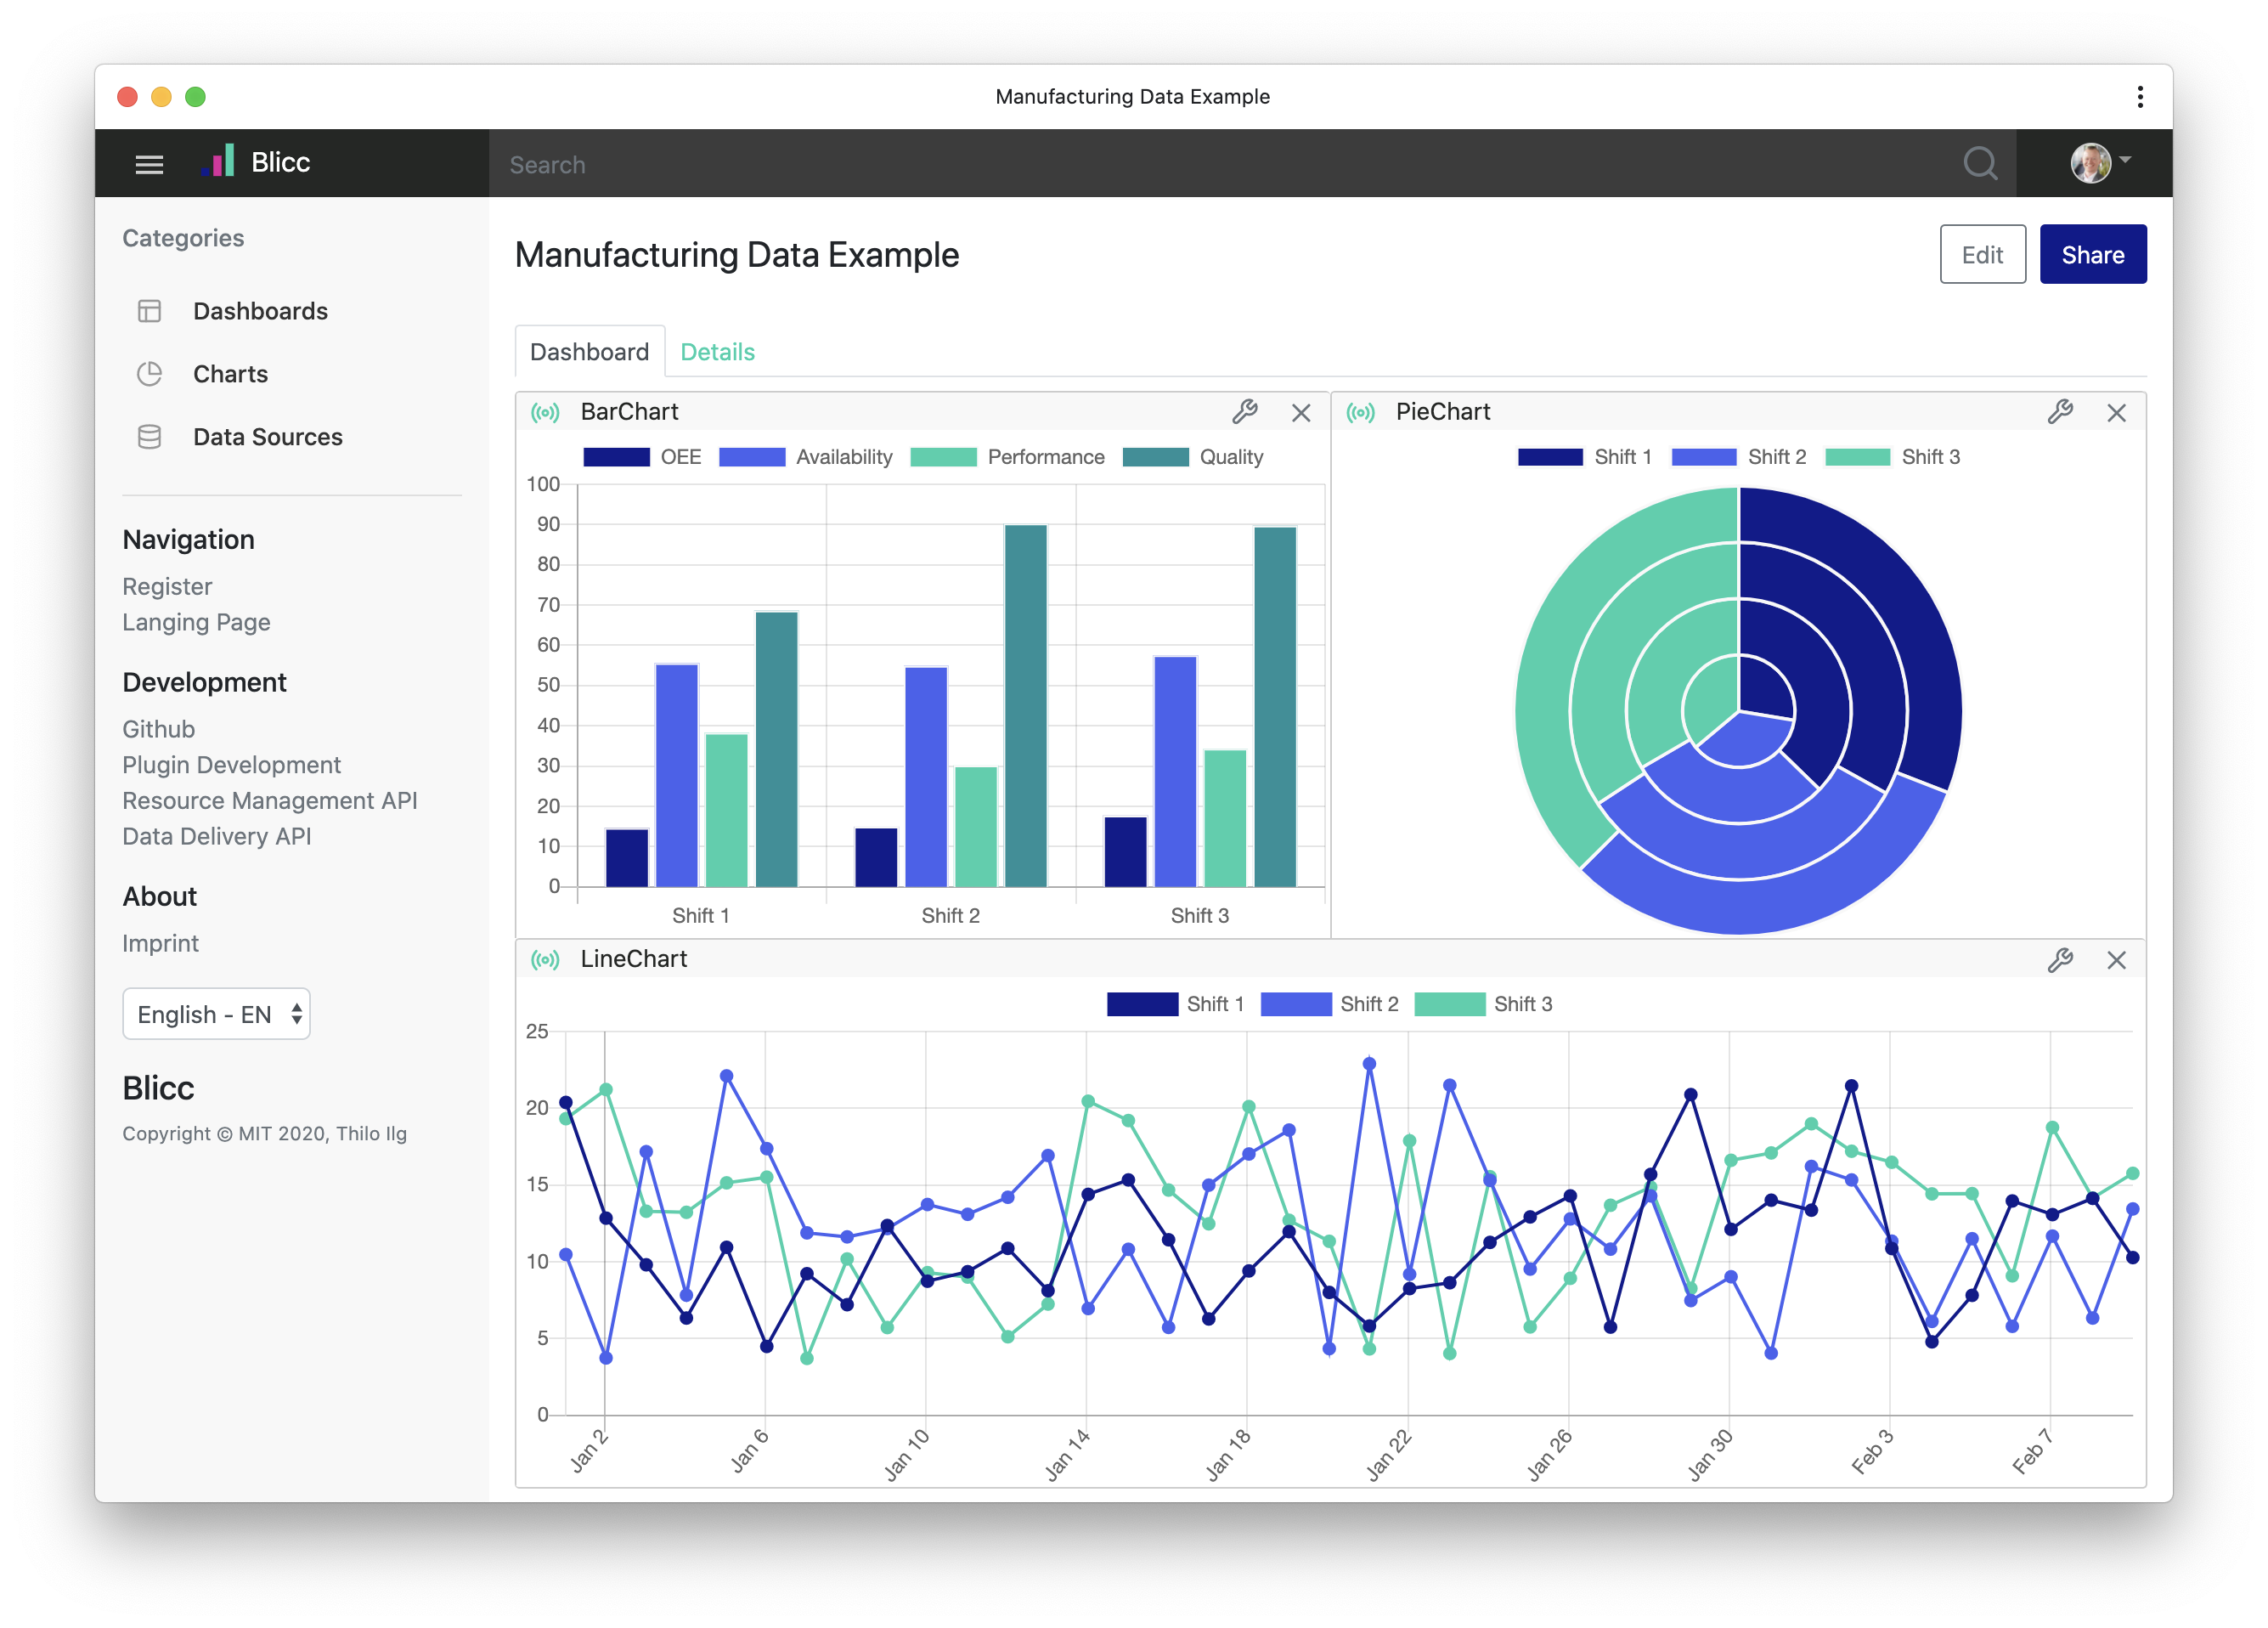Open BarChart settings wrench icon
The width and height of the screenshot is (2268, 1628).
(1245, 412)
